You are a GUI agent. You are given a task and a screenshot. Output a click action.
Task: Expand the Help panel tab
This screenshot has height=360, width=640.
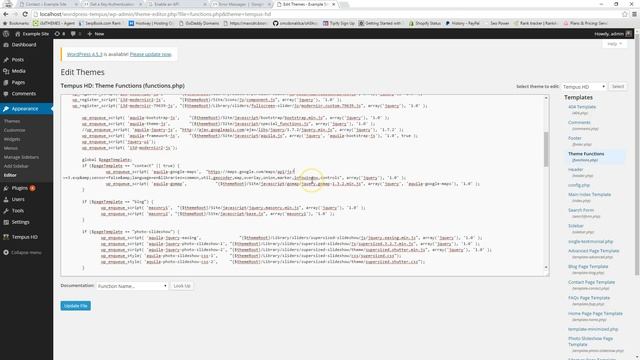[614, 44]
